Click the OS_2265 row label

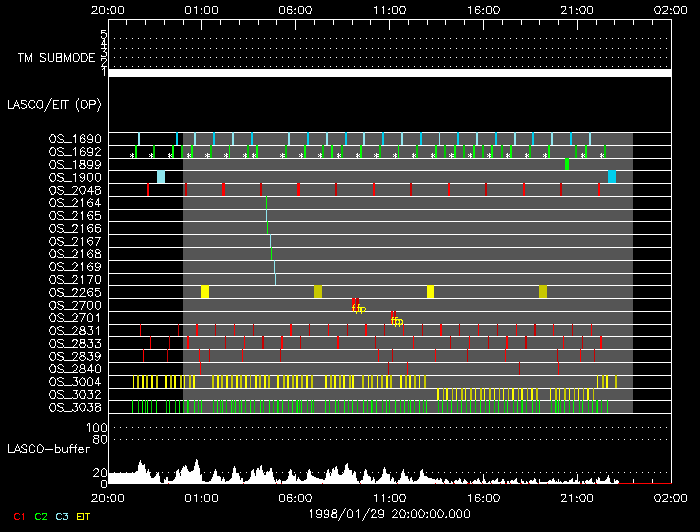coord(75,293)
